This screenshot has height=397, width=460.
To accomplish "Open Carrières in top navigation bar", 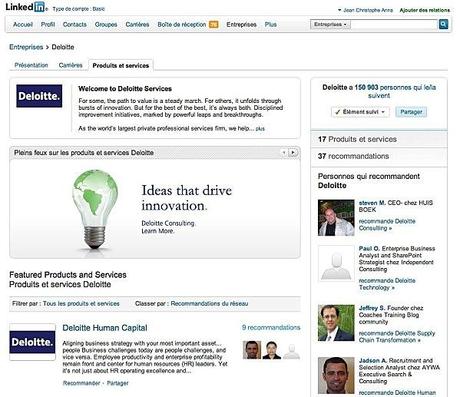I will 137,25.
